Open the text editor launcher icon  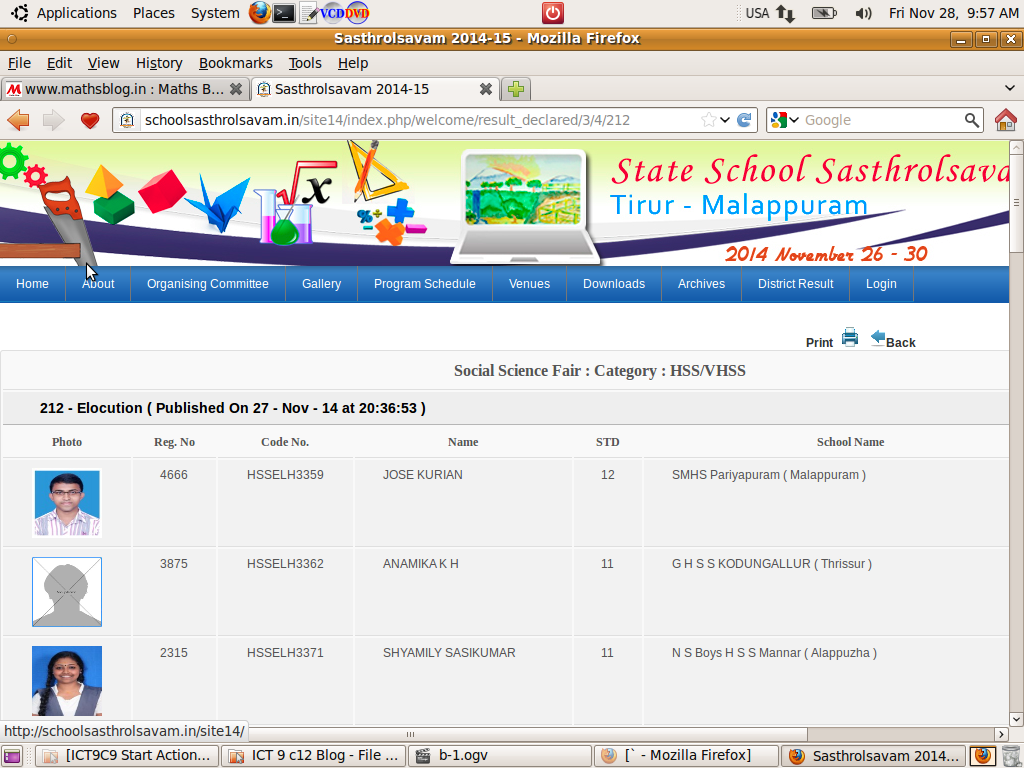pyautogui.click(x=308, y=12)
